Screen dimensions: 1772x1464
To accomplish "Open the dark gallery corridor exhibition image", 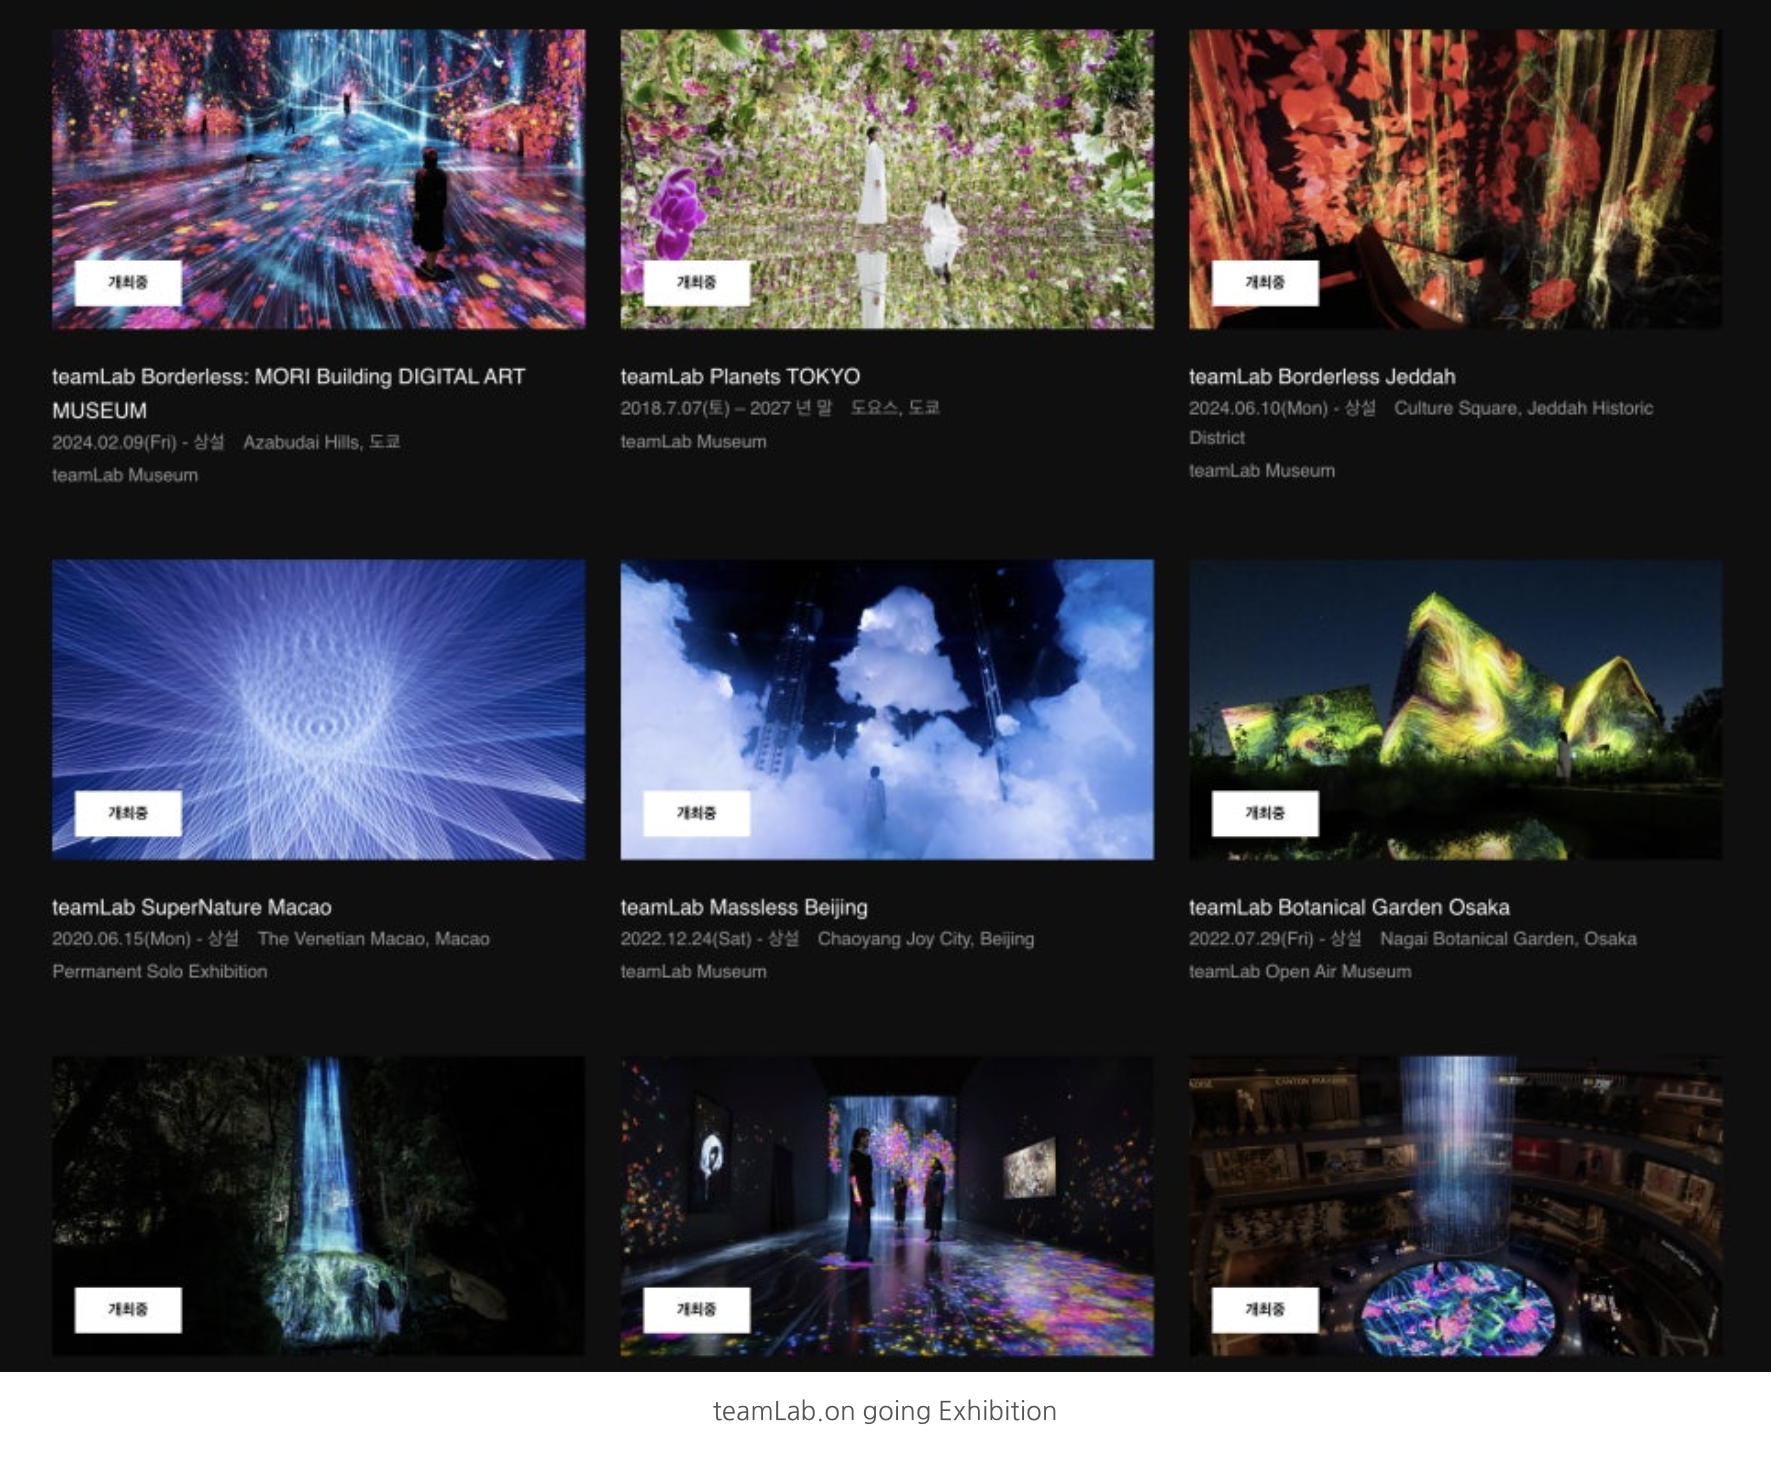I will 886,1206.
